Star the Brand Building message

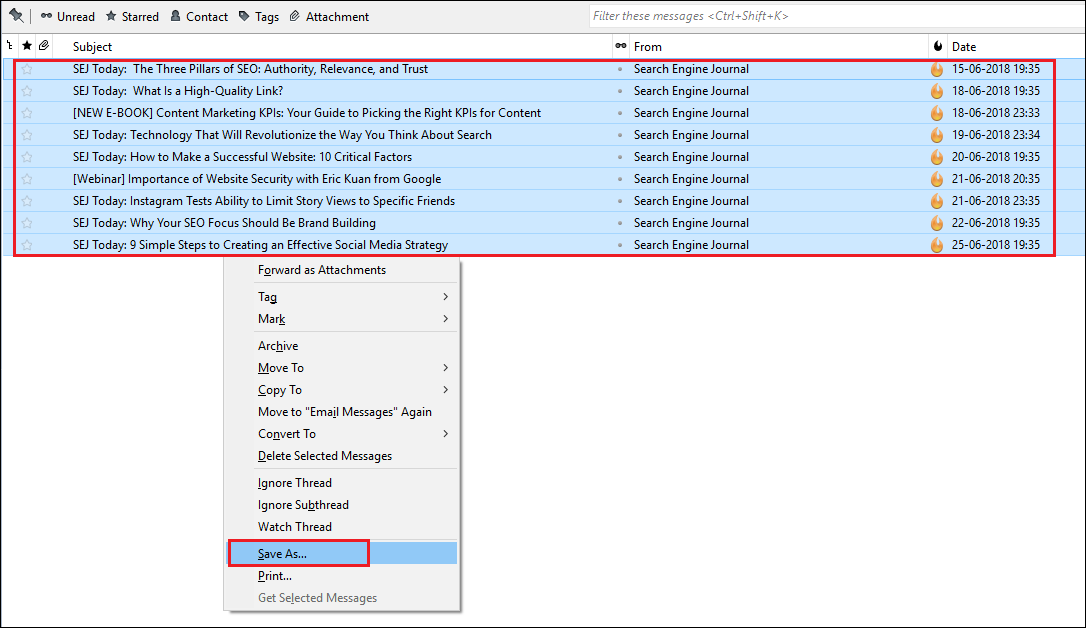[x=27, y=223]
